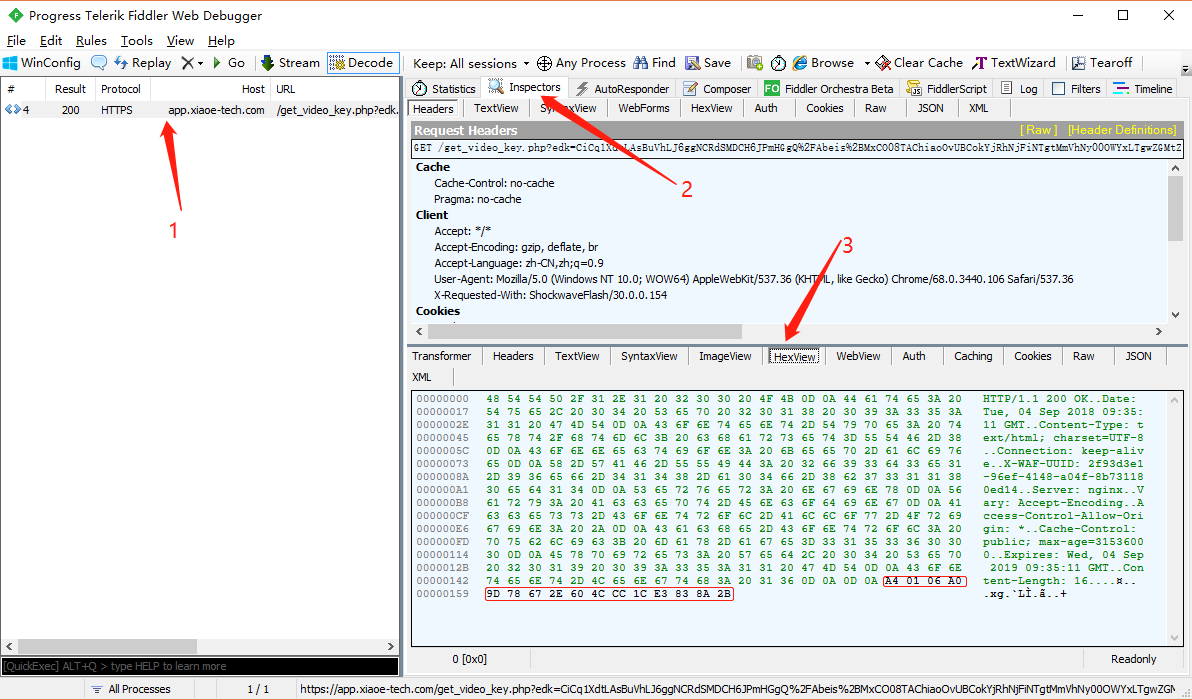Click the Go resume button
The width and height of the screenshot is (1192, 700).
(x=228, y=63)
